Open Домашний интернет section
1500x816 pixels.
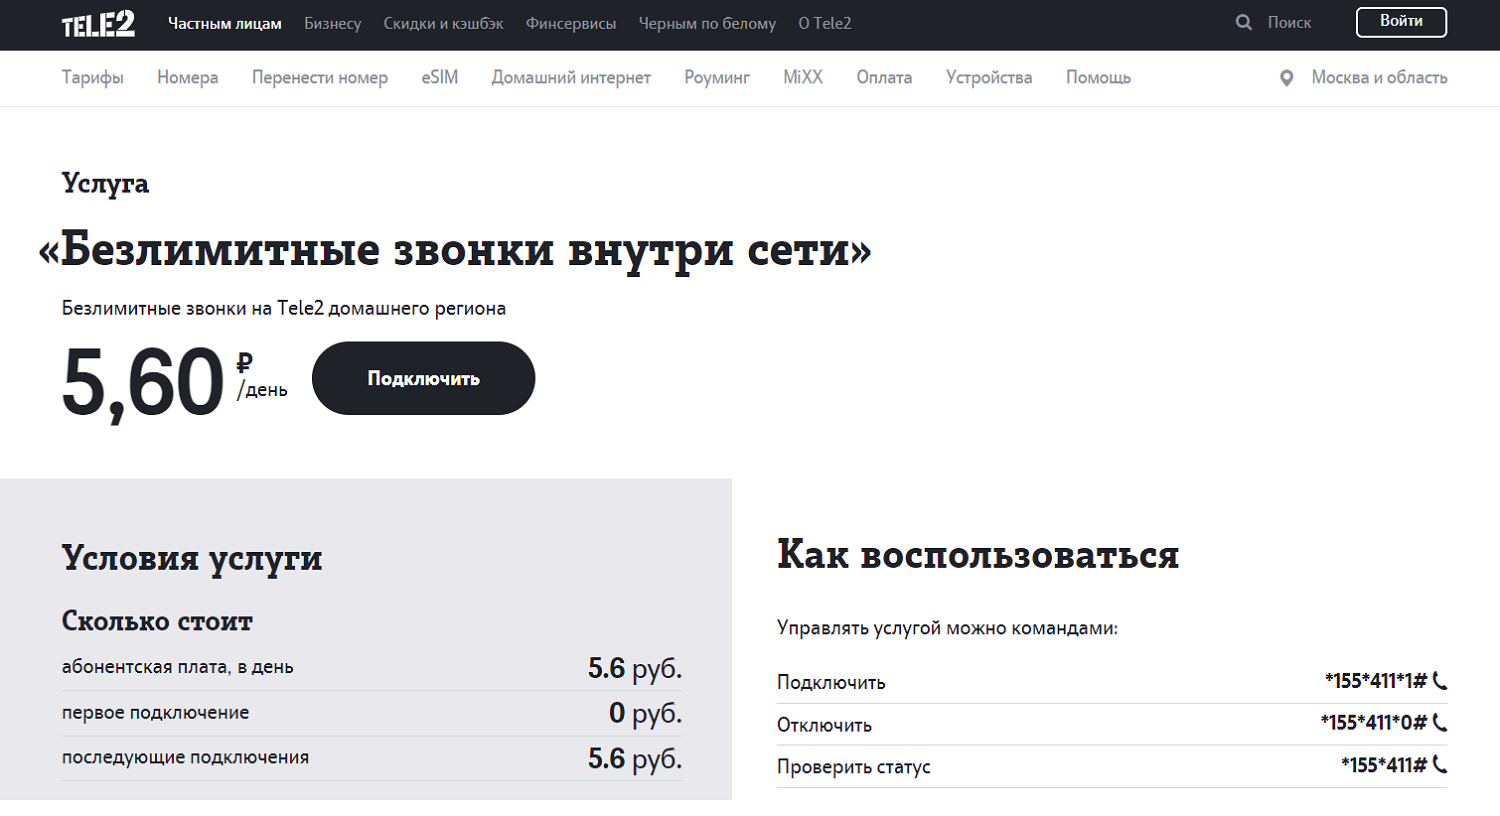click(x=571, y=78)
